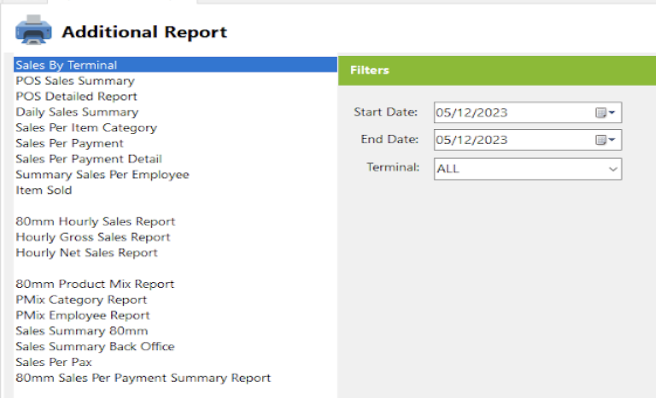The width and height of the screenshot is (656, 398).
Task: Pick the Hourly Gross Sales Report
Action: click(x=93, y=237)
